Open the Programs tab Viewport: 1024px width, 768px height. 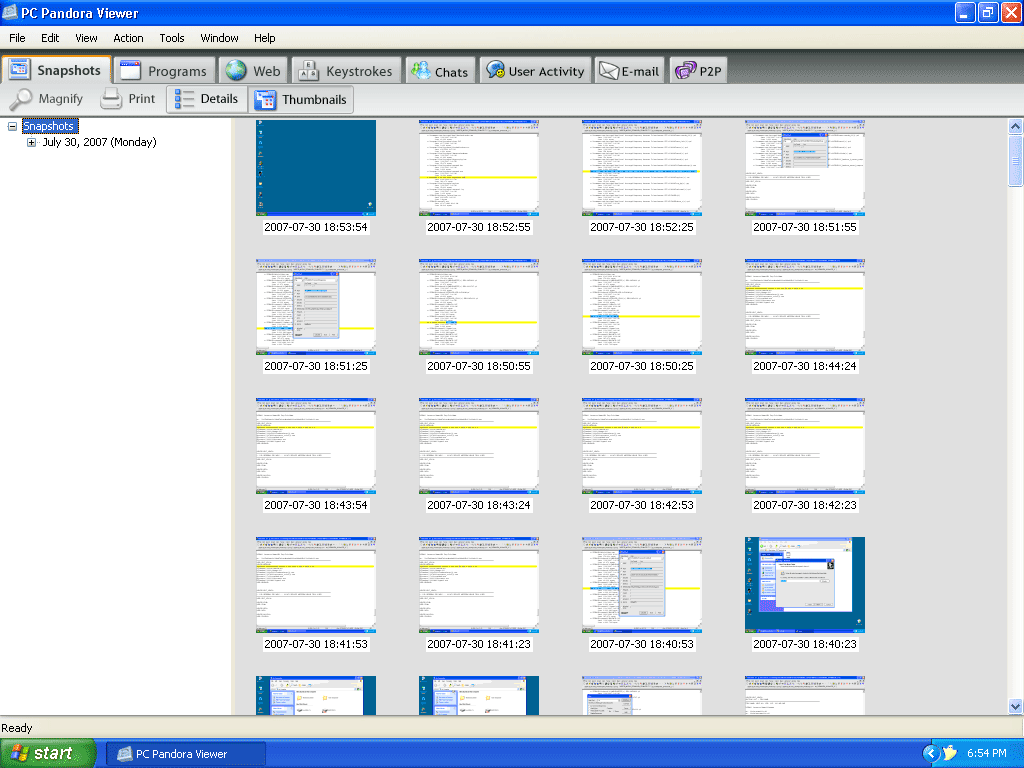164,71
